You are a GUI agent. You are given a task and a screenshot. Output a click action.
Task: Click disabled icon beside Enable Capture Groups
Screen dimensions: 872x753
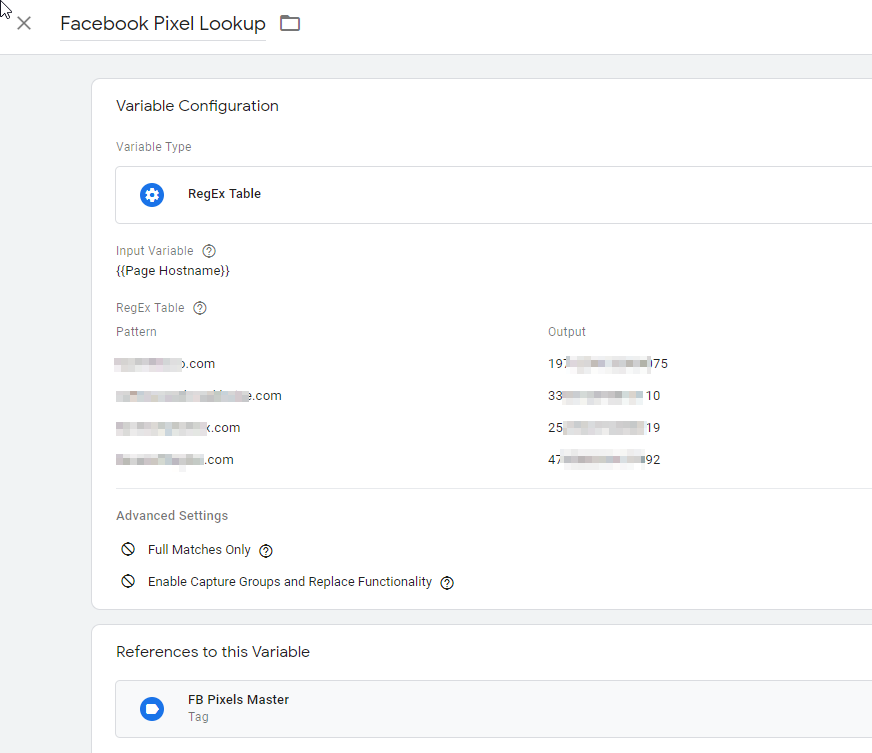[x=128, y=581]
